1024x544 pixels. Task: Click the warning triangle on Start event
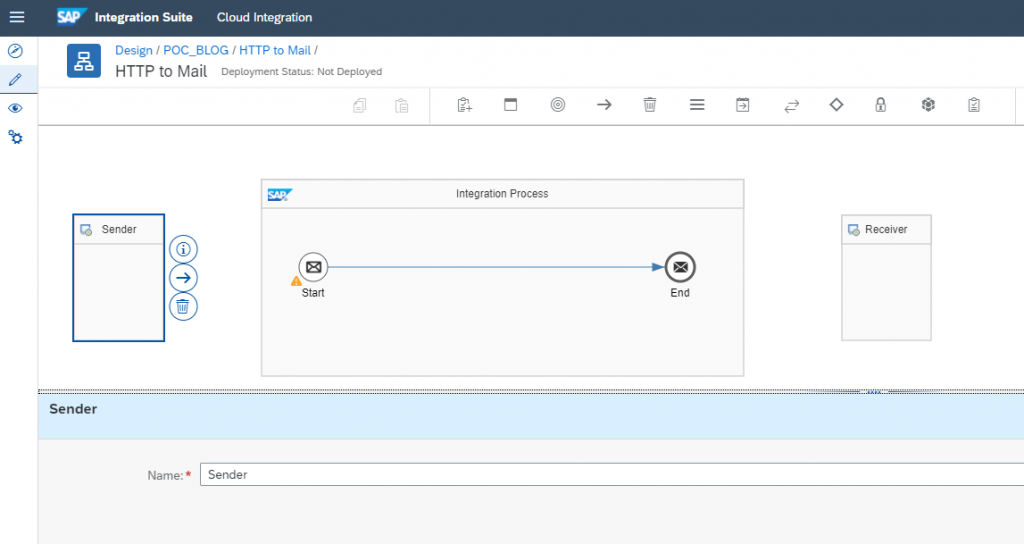tap(296, 281)
